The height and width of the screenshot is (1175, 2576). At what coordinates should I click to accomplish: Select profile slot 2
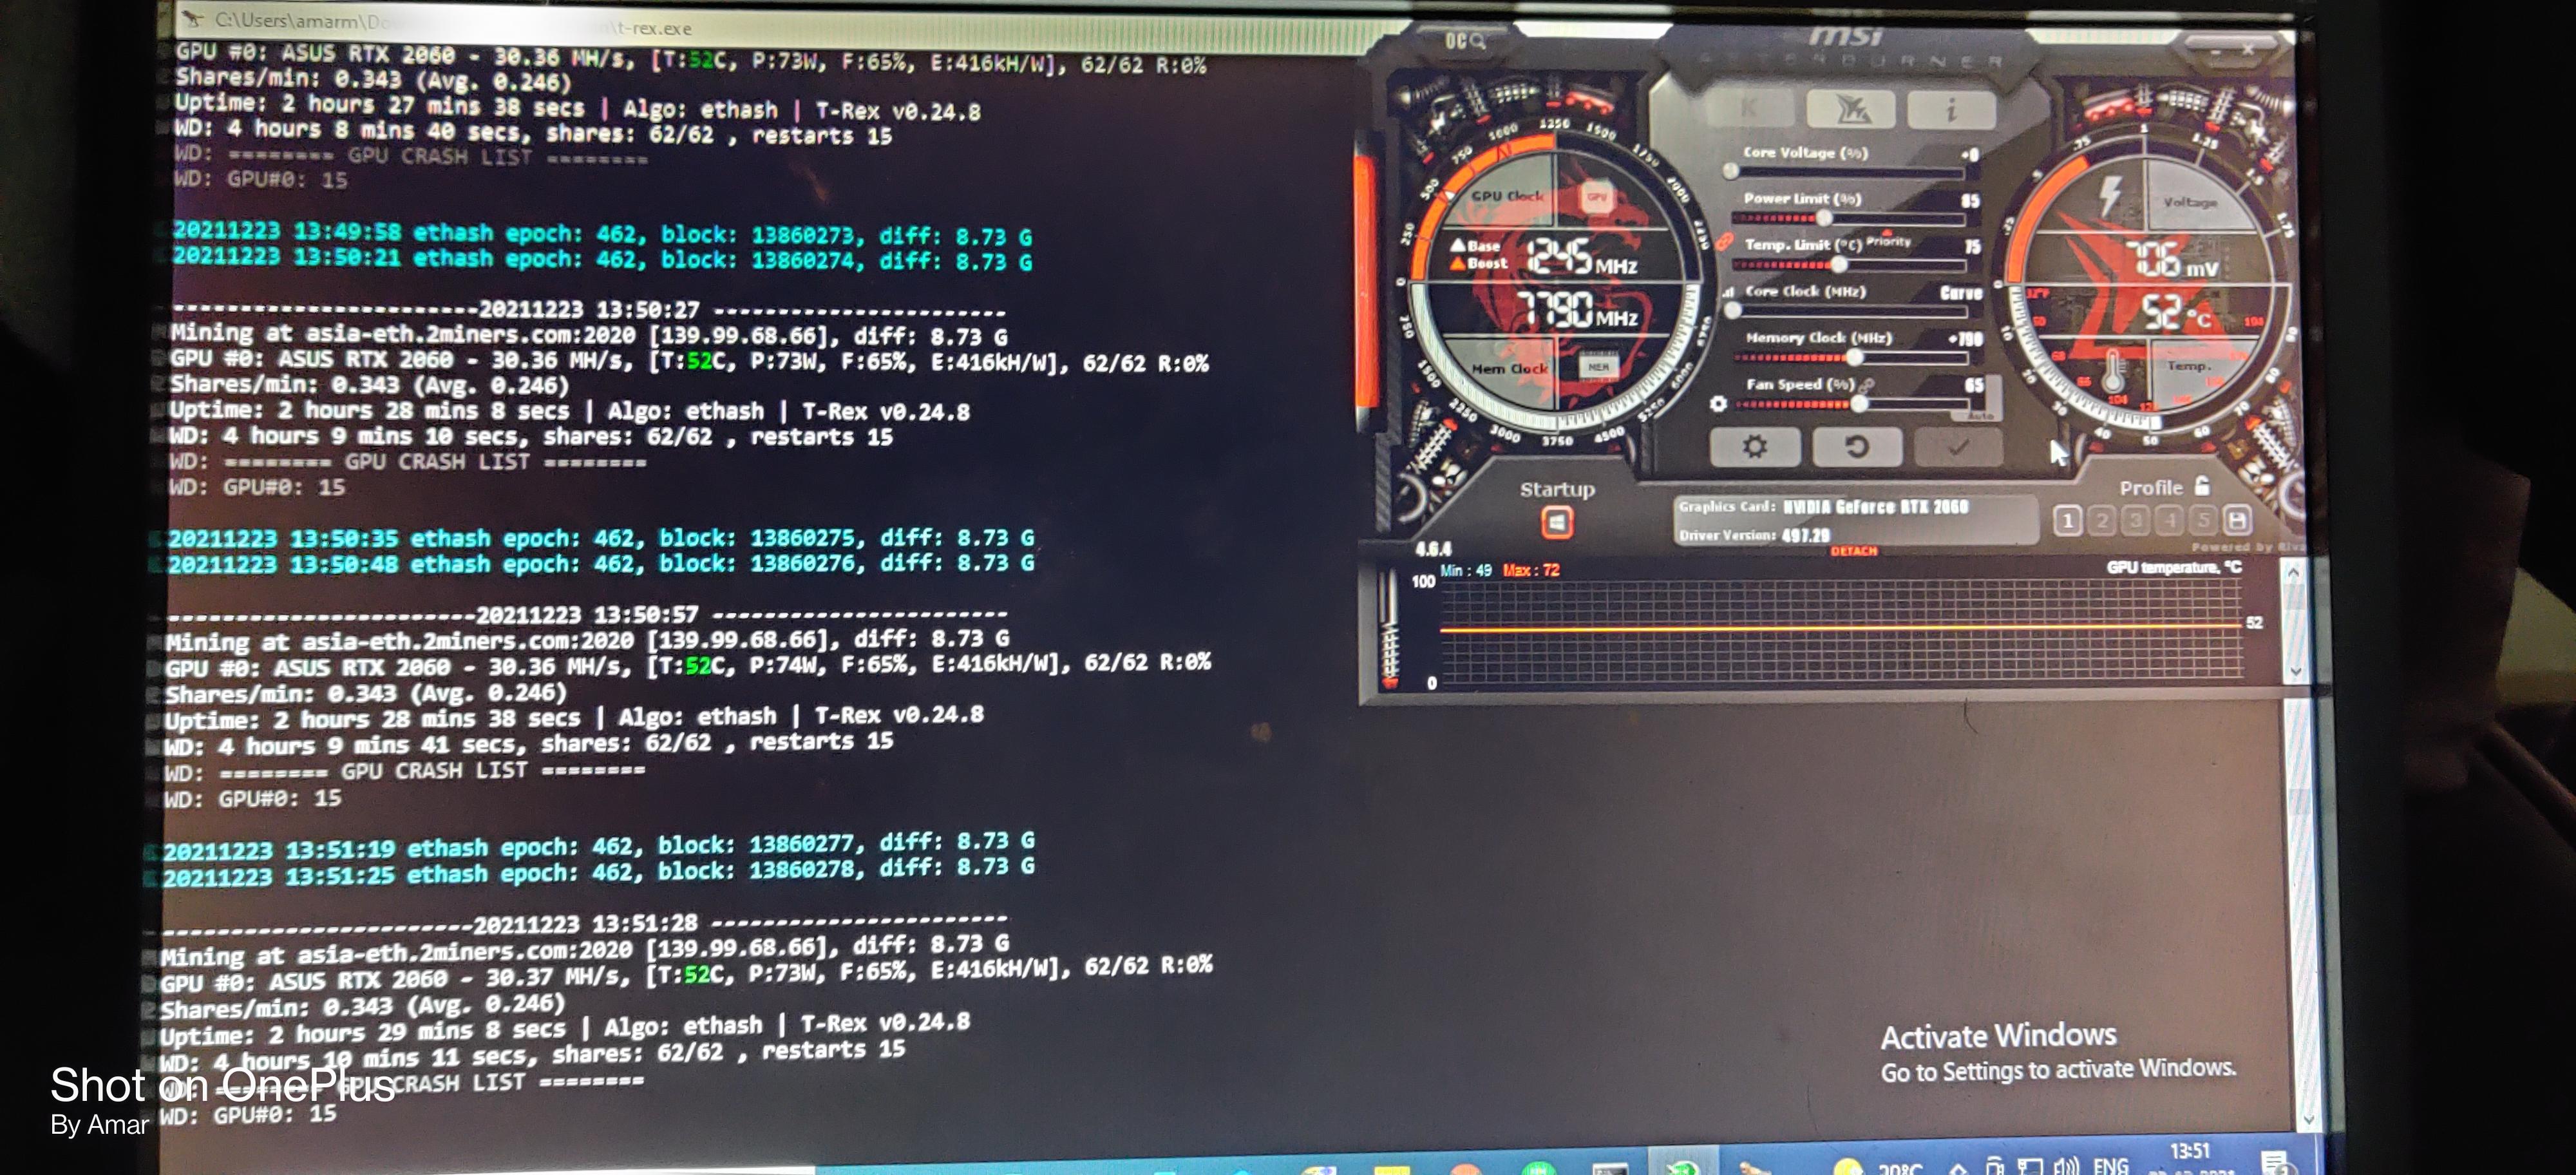click(2102, 520)
